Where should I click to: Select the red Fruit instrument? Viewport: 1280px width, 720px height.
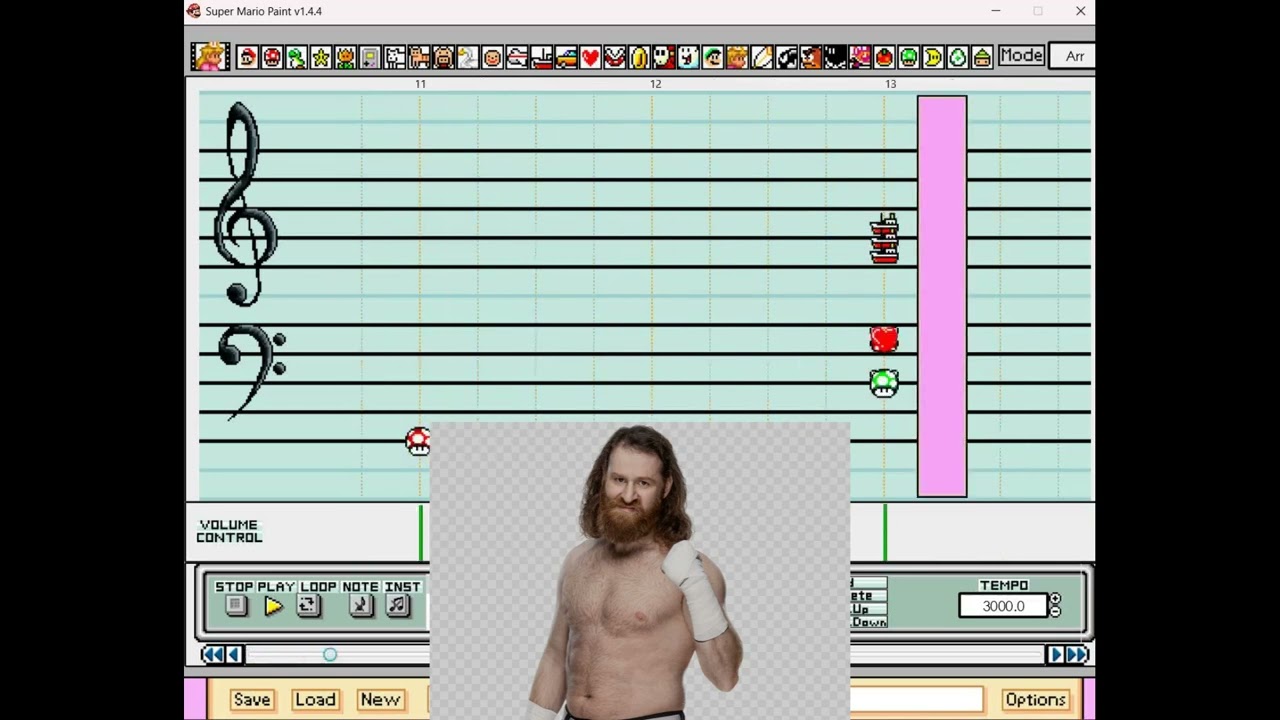(884, 57)
